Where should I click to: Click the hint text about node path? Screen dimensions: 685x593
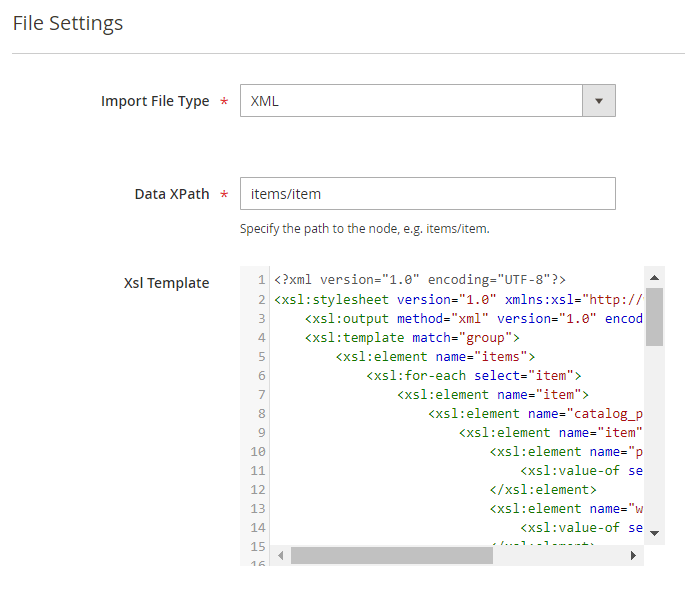tap(364, 229)
